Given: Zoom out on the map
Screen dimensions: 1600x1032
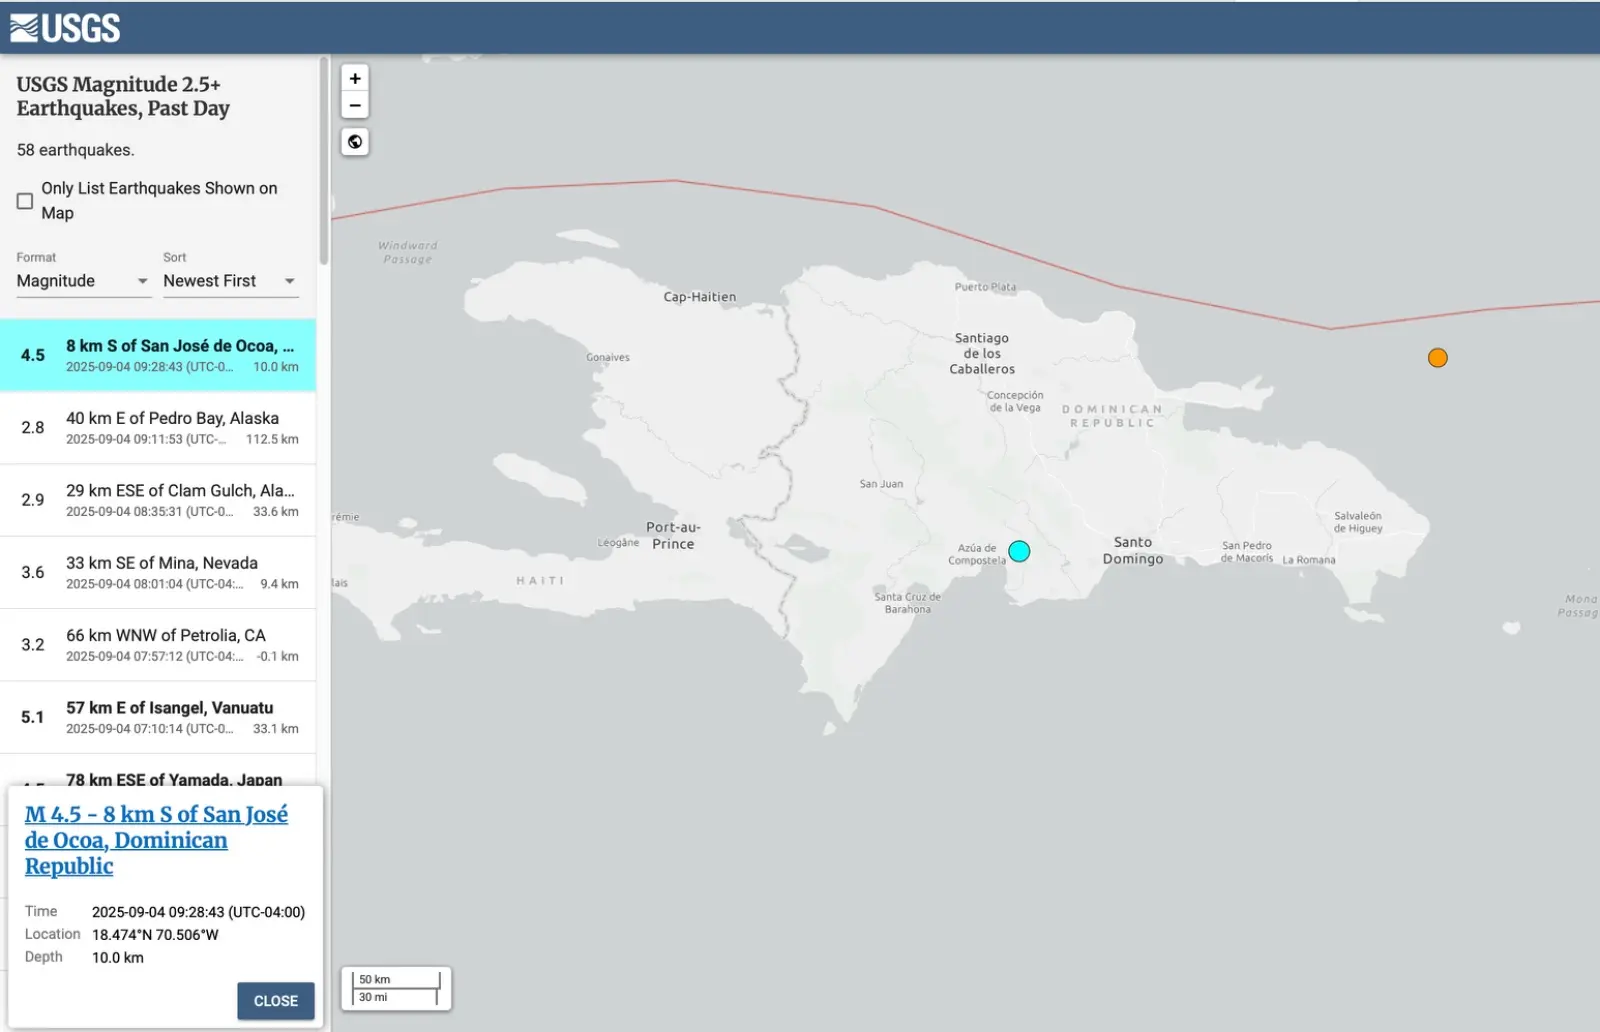Looking at the screenshot, I should (355, 105).
